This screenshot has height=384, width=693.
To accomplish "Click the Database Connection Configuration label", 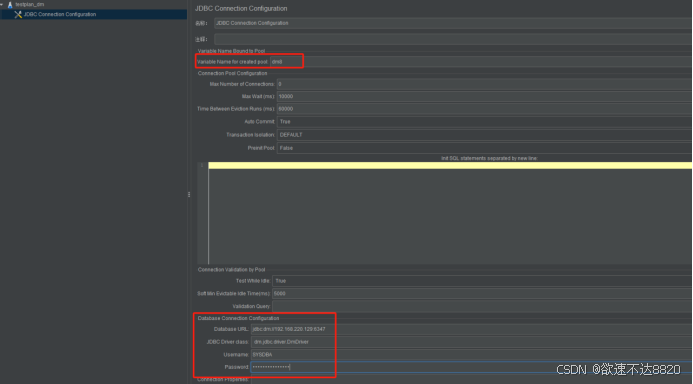I will (238, 318).
